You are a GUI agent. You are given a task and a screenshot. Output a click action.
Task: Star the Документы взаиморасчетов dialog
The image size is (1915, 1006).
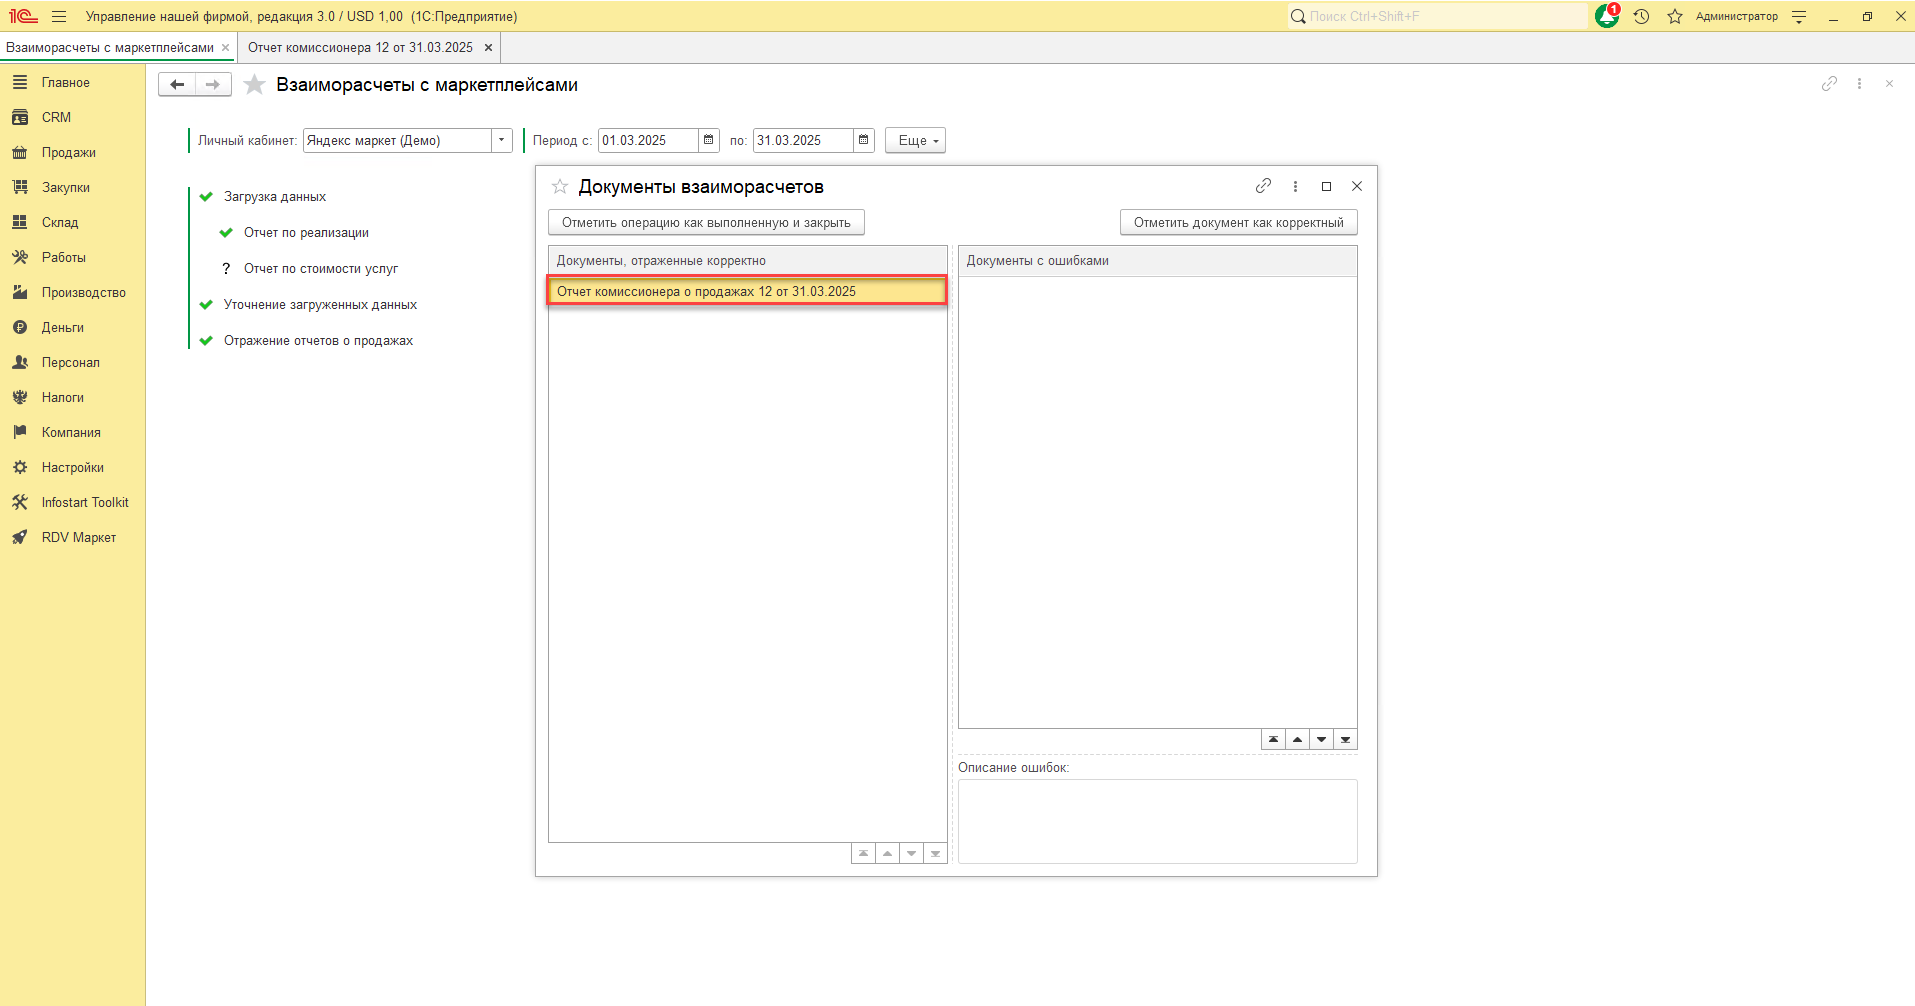click(x=560, y=186)
